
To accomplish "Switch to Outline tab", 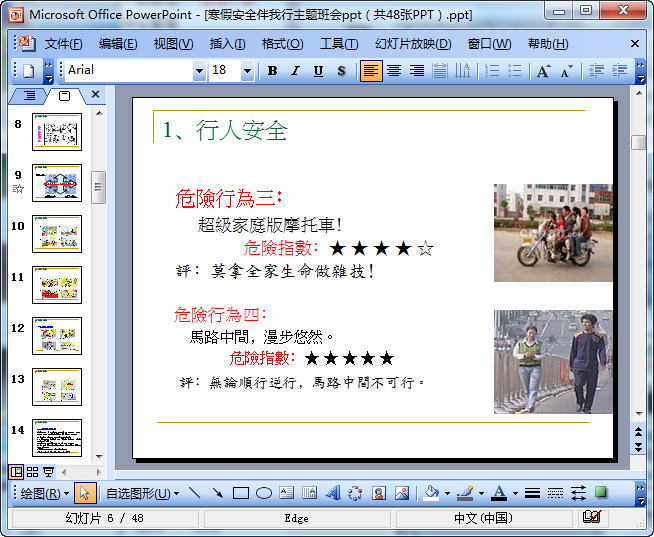I will (x=29, y=96).
